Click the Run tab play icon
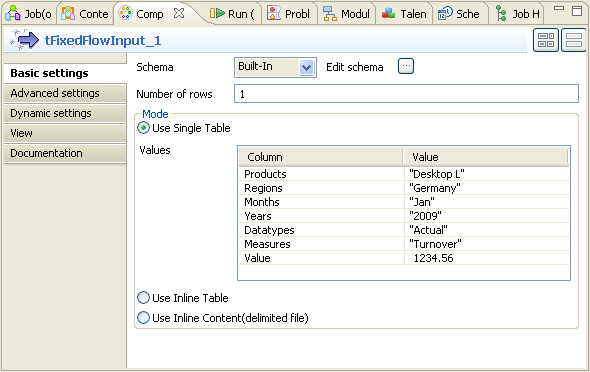590x372 pixels. (217, 14)
